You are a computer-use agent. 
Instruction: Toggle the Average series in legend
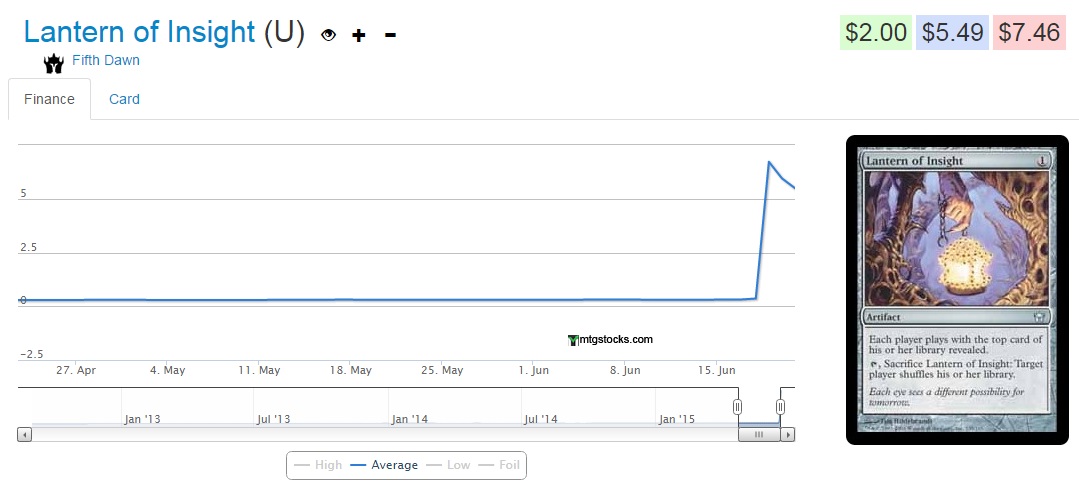(x=385, y=465)
